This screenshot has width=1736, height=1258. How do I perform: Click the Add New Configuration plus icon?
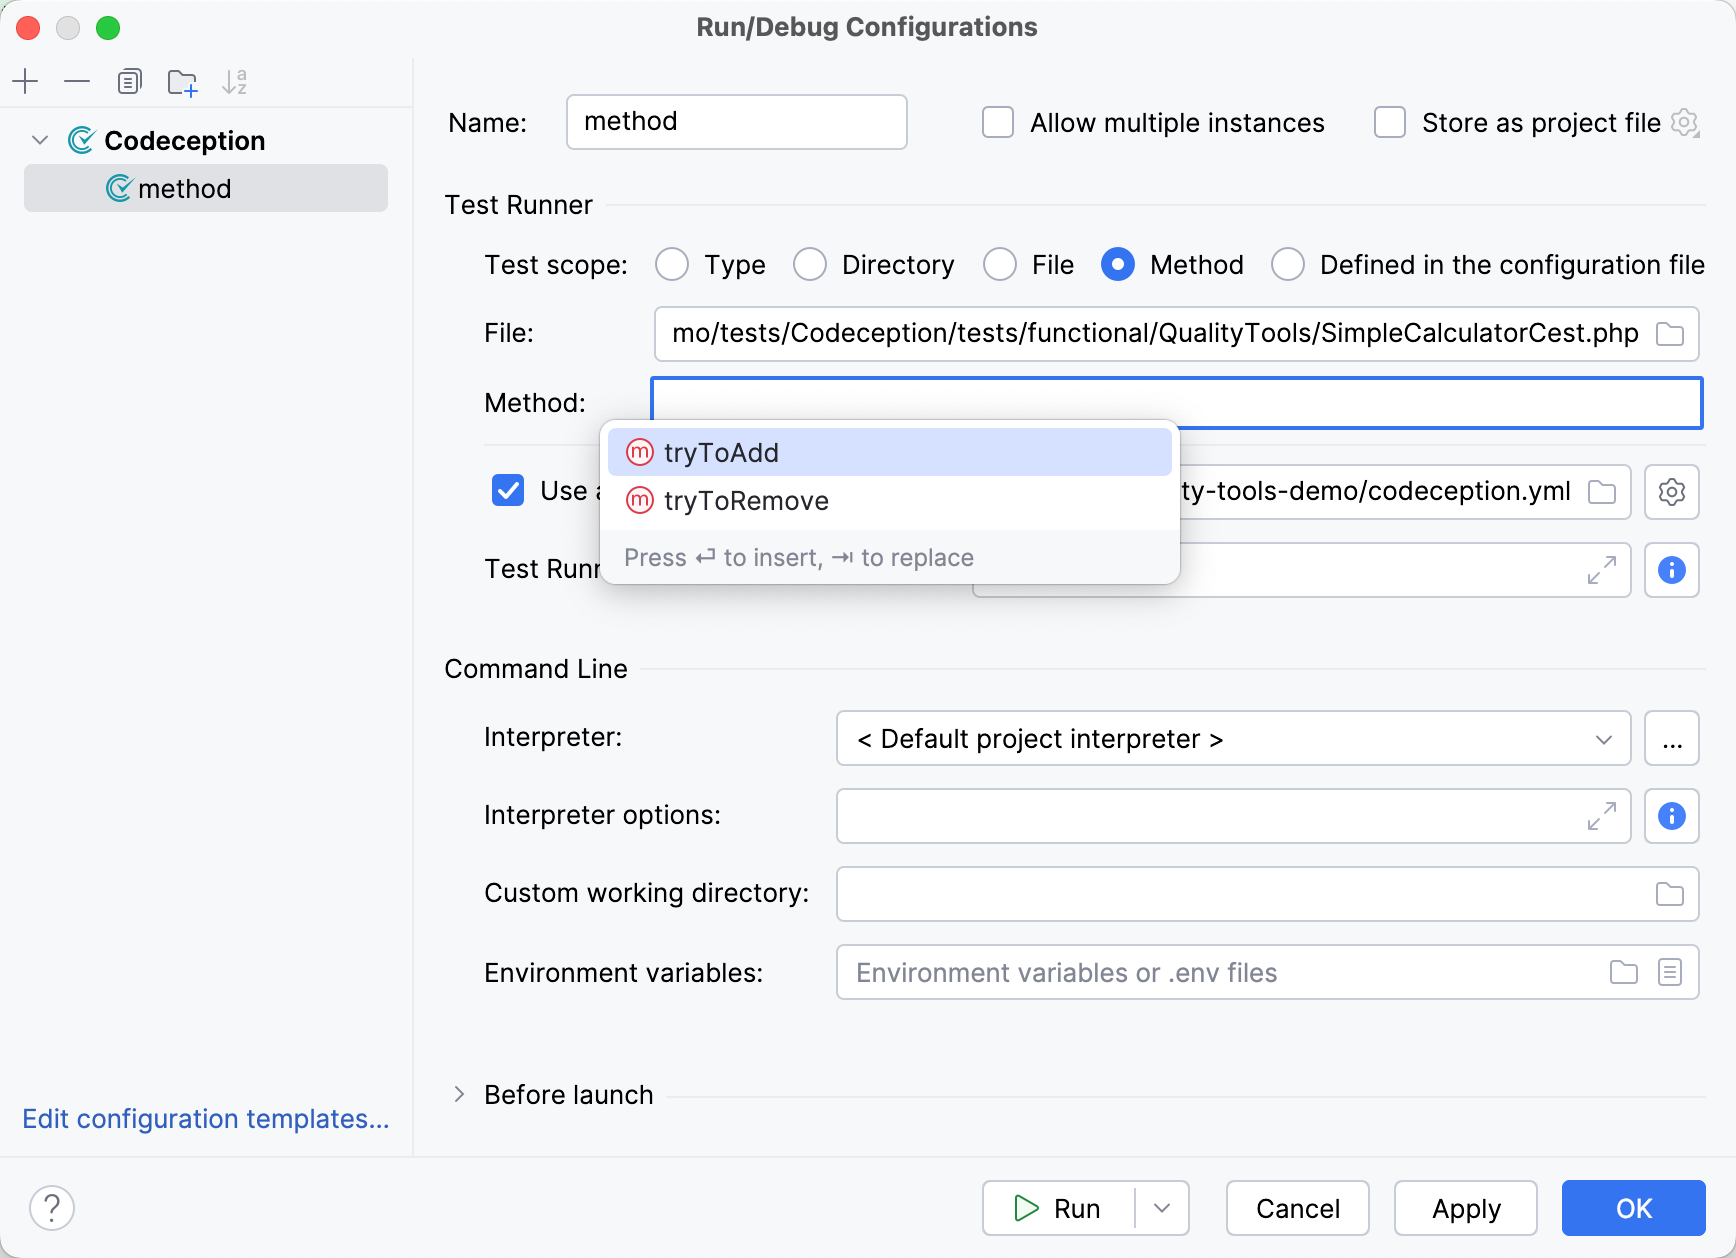pos(26,82)
